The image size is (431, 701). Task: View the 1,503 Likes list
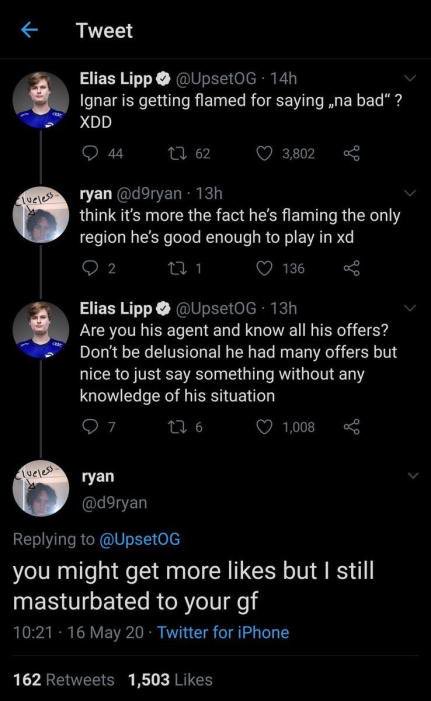(x=170, y=680)
